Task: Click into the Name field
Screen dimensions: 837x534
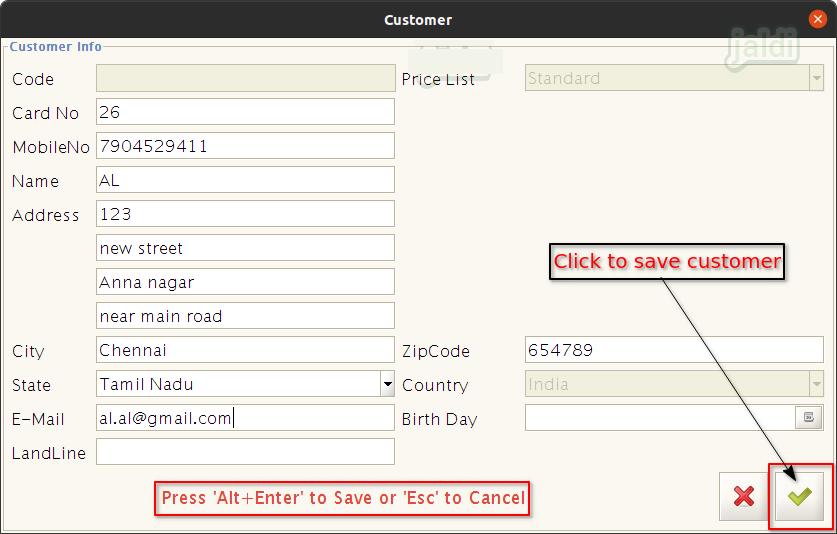Action: coord(246,180)
